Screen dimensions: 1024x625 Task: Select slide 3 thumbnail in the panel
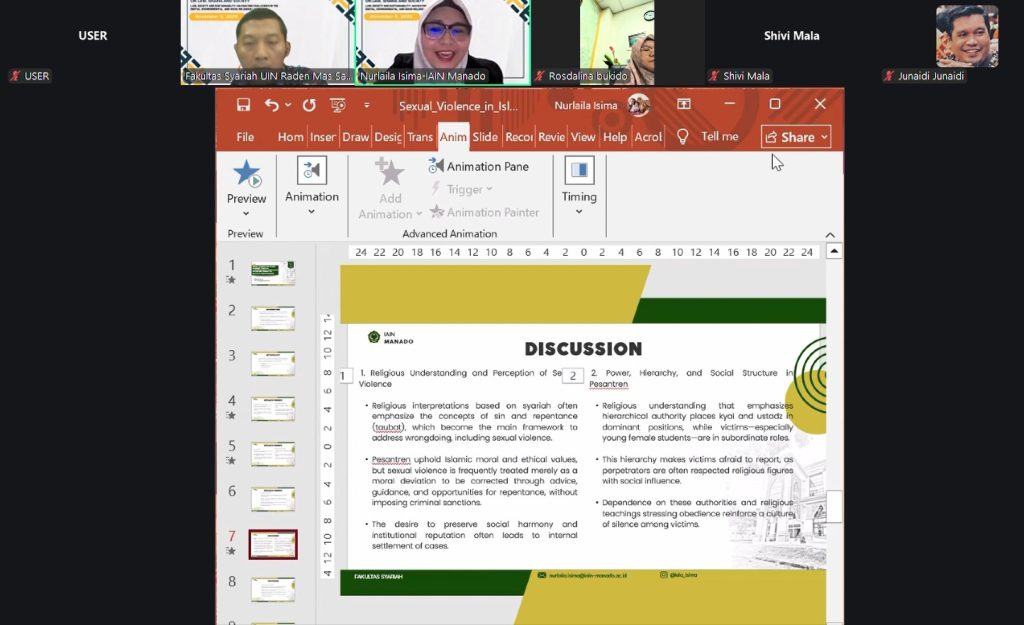[272, 363]
